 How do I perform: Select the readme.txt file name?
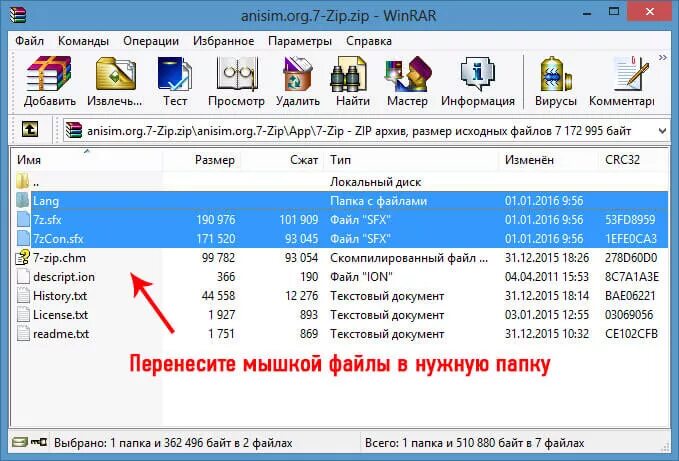point(61,334)
